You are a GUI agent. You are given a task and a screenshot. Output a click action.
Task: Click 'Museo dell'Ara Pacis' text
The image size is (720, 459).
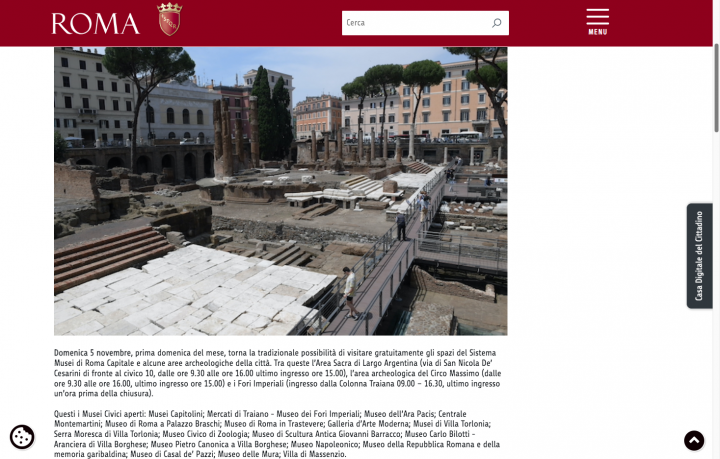399,414
